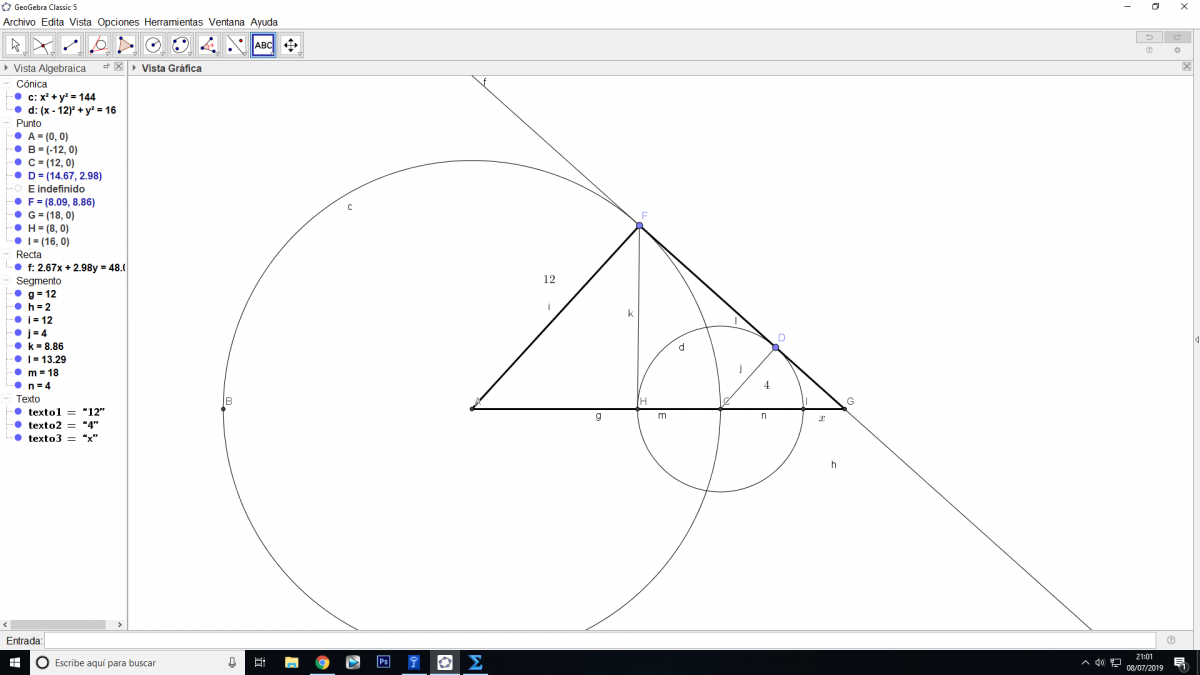Image resolution: width=1200 pixels, height=675 pixels.
Task: Collapse the Cónica group
Action: (x=8, y=84)
